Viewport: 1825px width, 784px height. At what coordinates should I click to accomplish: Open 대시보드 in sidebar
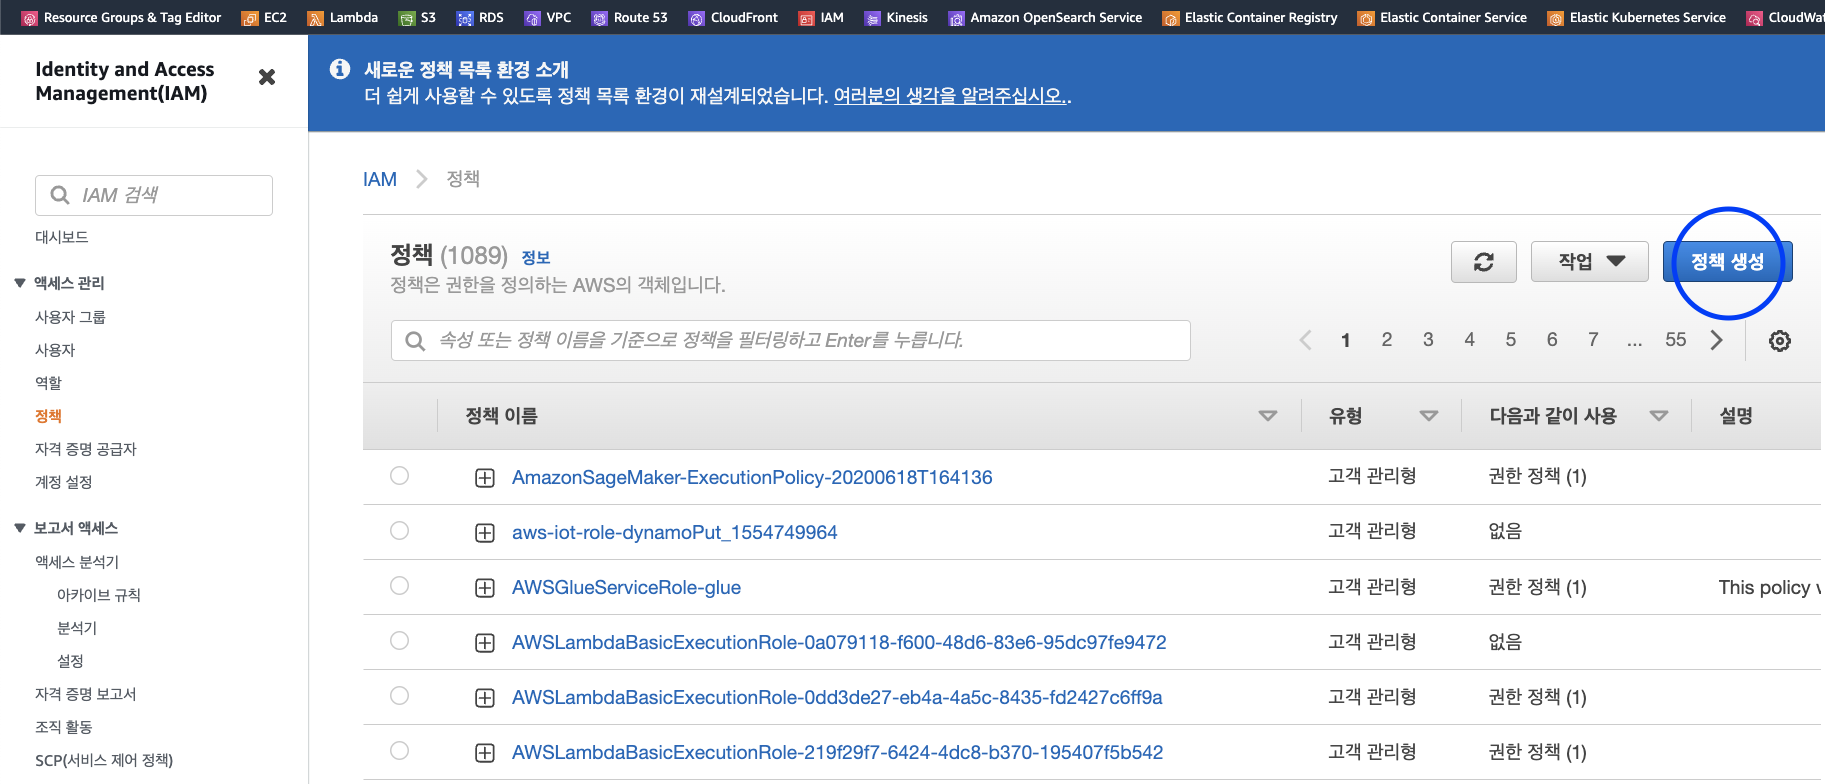[62, 237]
